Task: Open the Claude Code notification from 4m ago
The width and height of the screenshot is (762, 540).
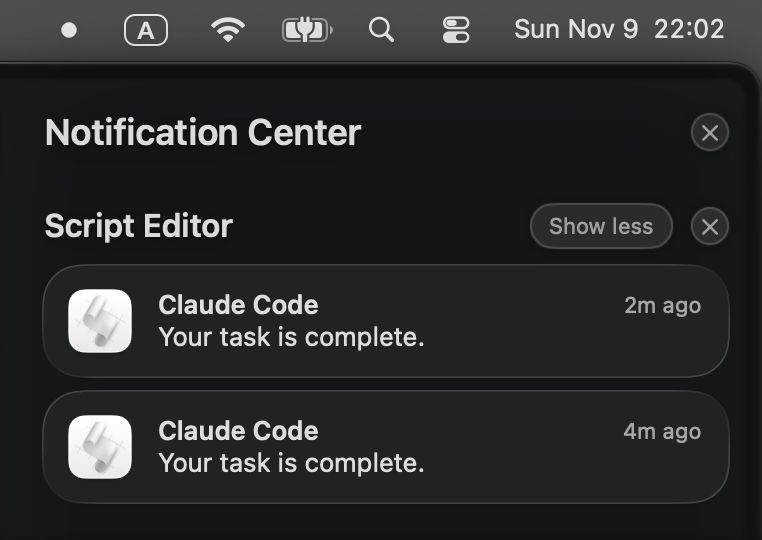Action: [x=386, y=447]
